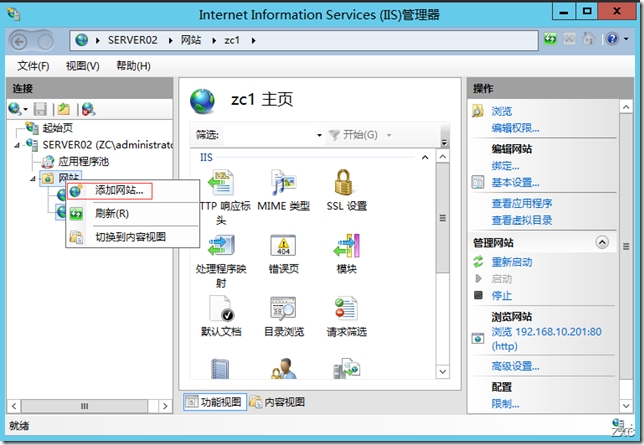Click the 查看应用程序 link
The height and width of the screenshot is (445, 644).
[x=522, y=203]
